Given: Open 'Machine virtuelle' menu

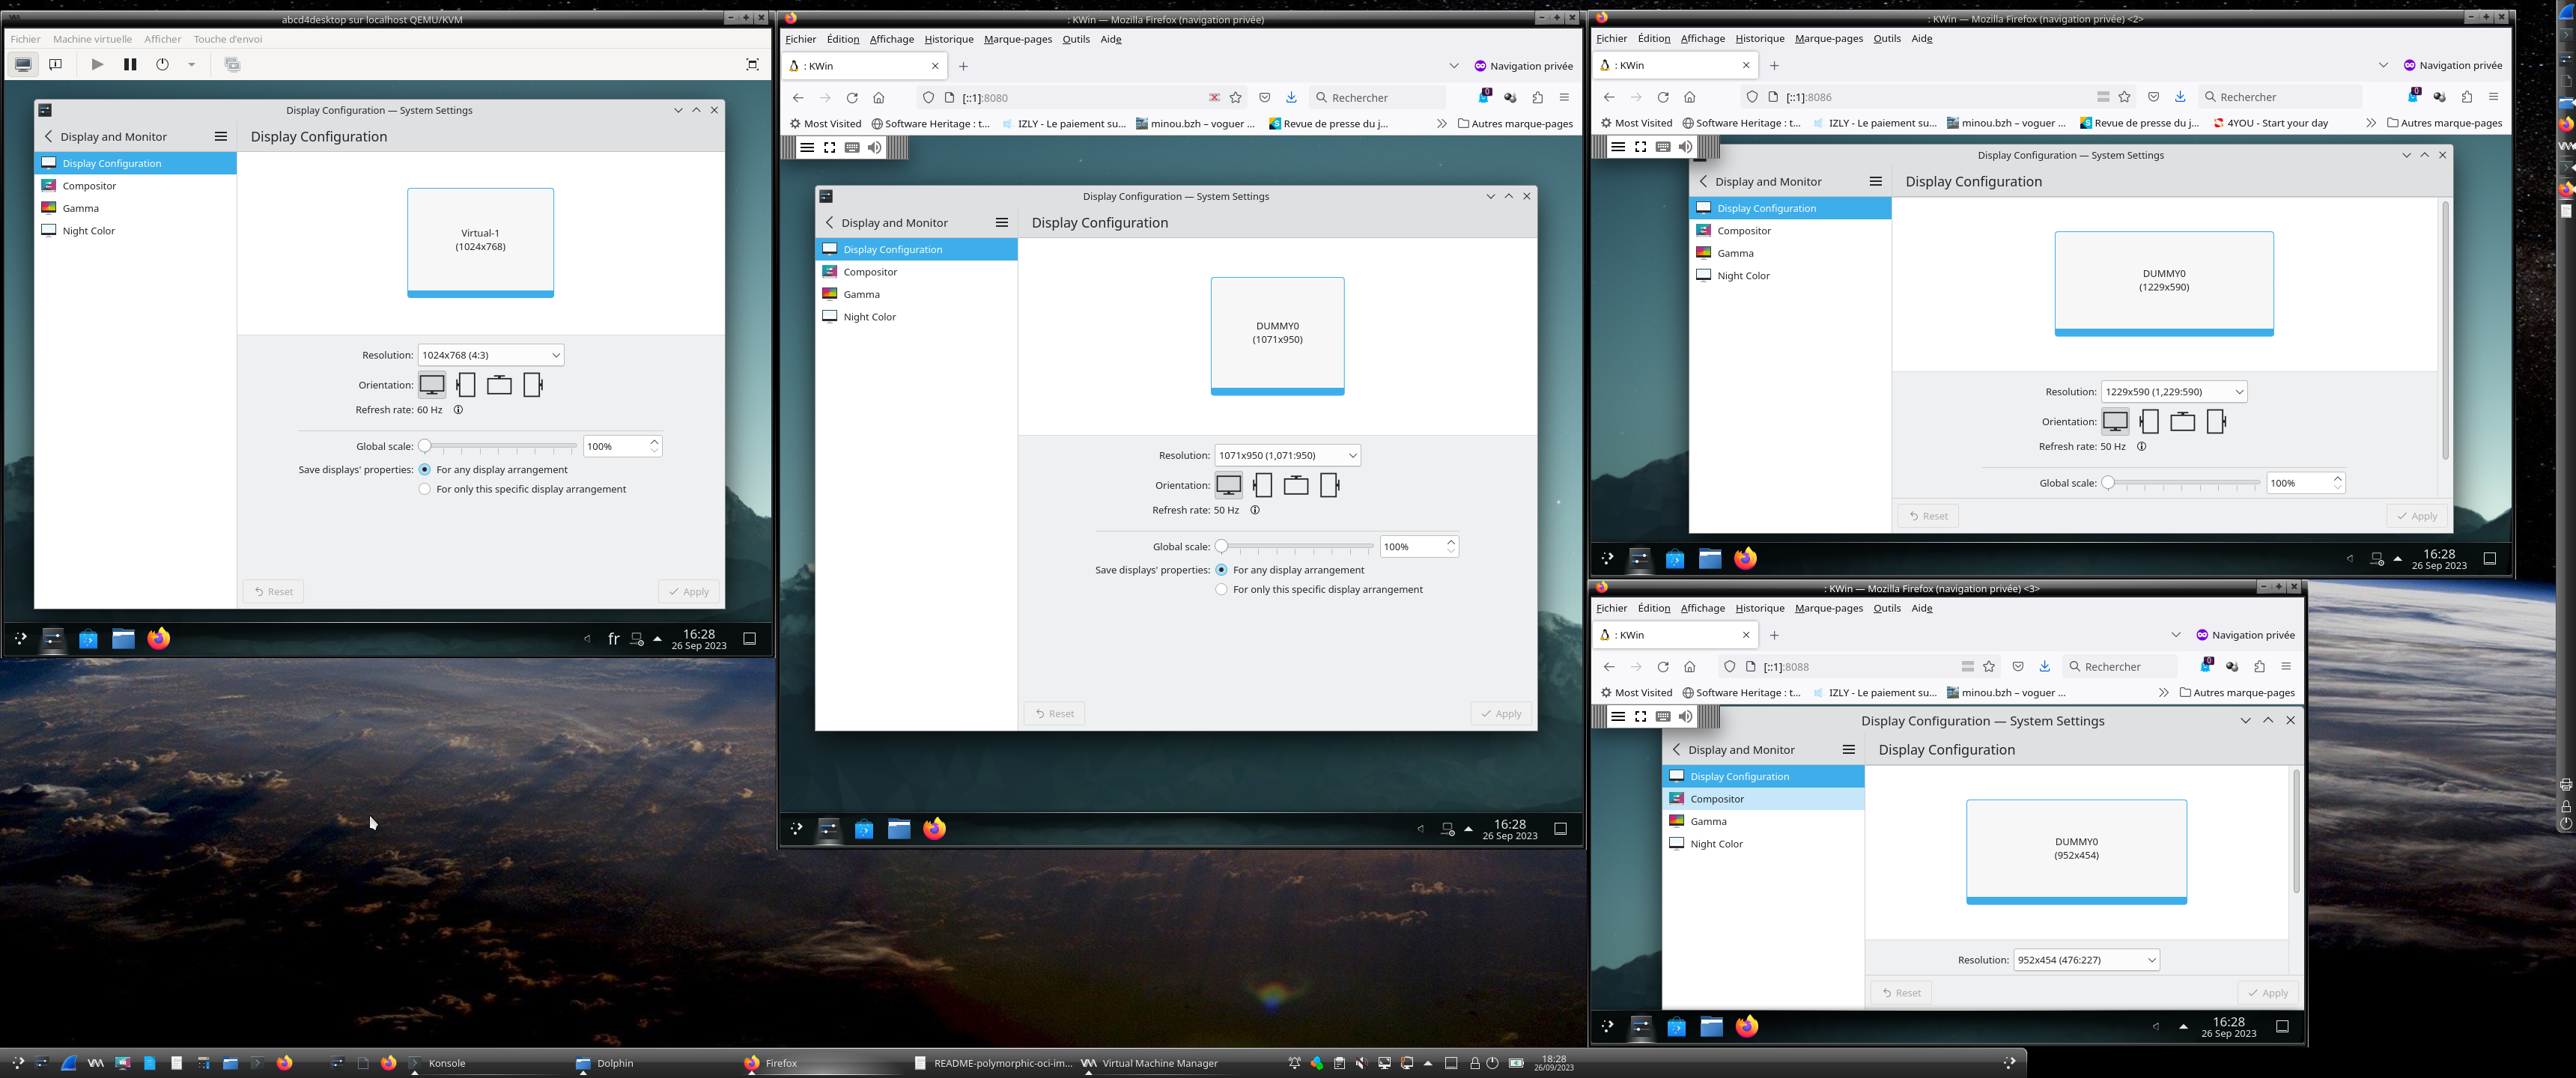Looking at the screenshot, I should [92, 39].
